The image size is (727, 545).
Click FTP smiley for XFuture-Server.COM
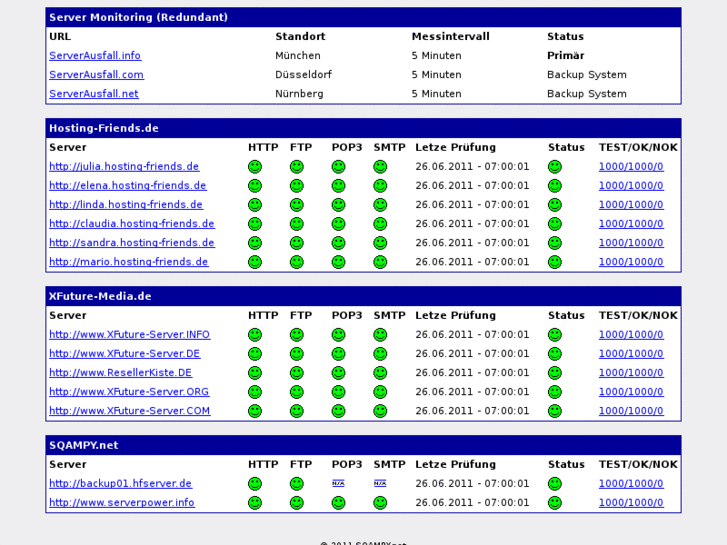coord(297,410)
